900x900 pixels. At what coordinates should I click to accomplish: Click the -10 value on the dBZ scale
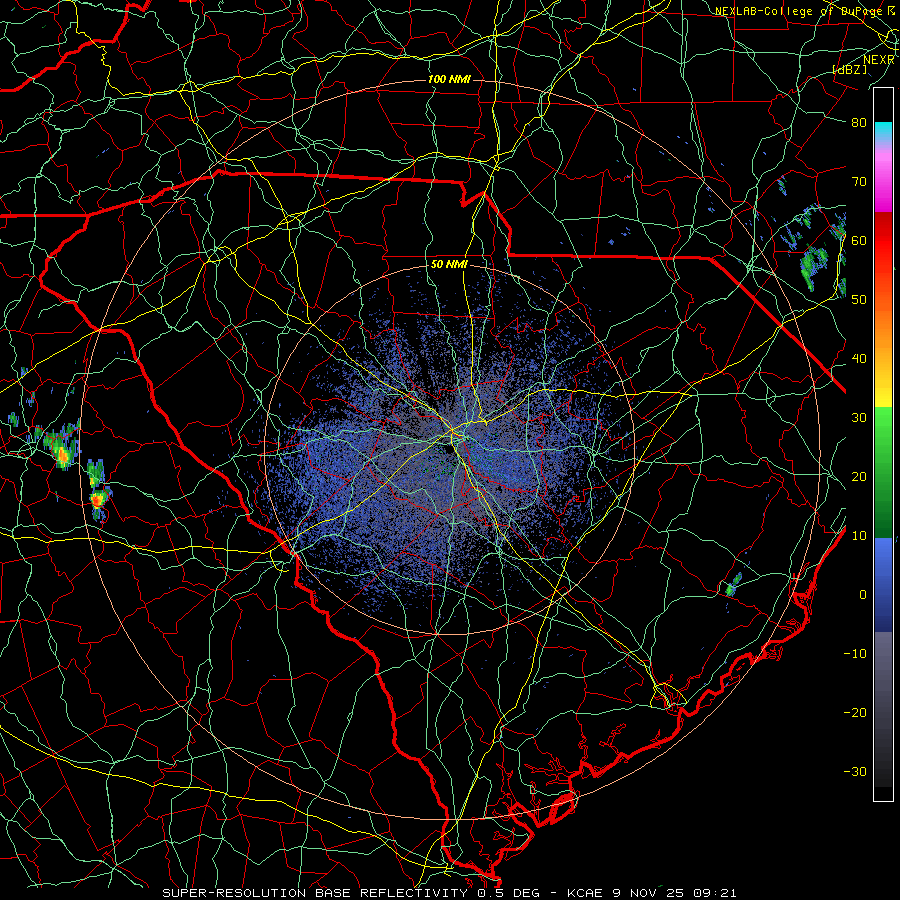(x=855, y=654)
